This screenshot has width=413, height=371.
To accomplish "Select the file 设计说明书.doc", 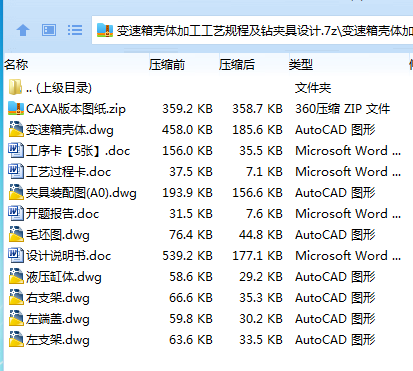I will click(68, 256).
